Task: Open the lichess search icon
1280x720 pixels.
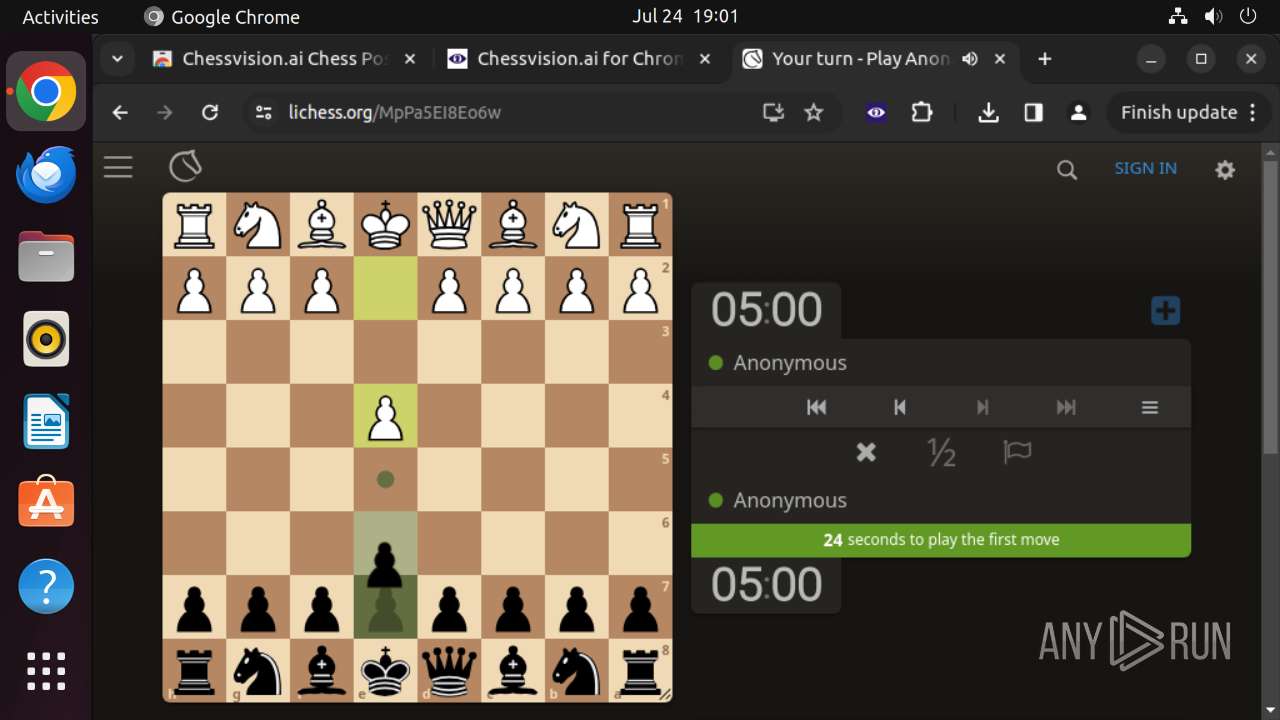Action: (x=1067, y=170)
